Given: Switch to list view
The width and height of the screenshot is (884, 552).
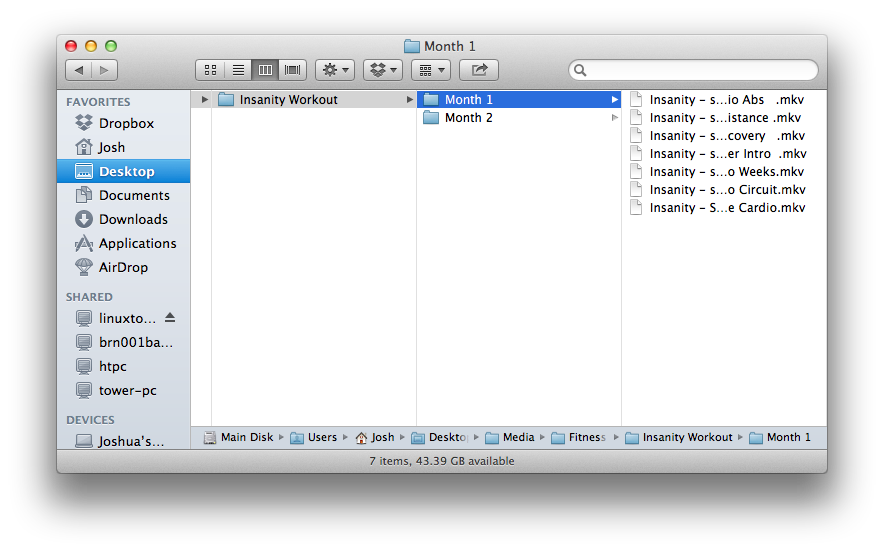Looking at the screenshot, I should (238, 70).
